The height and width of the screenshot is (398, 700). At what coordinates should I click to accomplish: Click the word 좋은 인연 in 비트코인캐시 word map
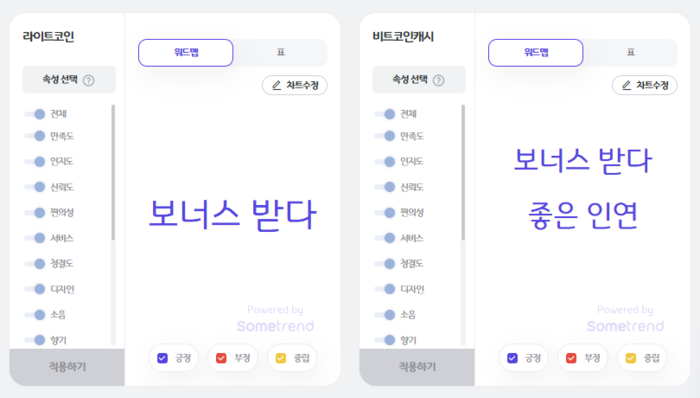583,216
